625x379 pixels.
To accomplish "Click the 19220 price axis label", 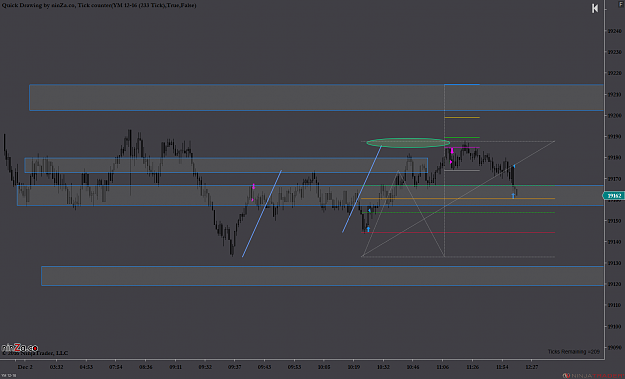I will pyautogui.click(x=614, y=73).
